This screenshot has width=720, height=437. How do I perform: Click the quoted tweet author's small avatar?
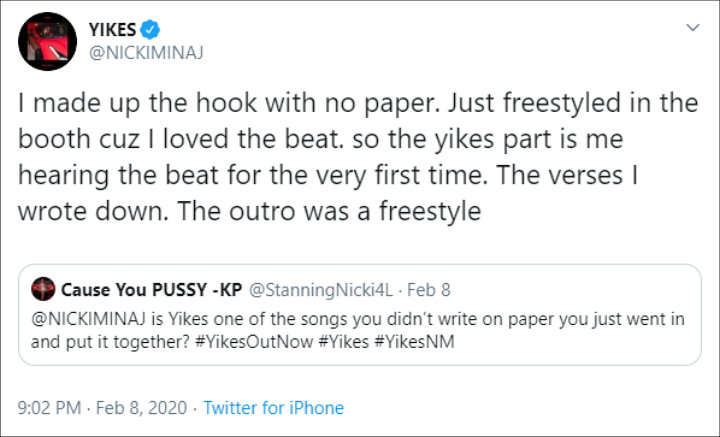point(43,289)
